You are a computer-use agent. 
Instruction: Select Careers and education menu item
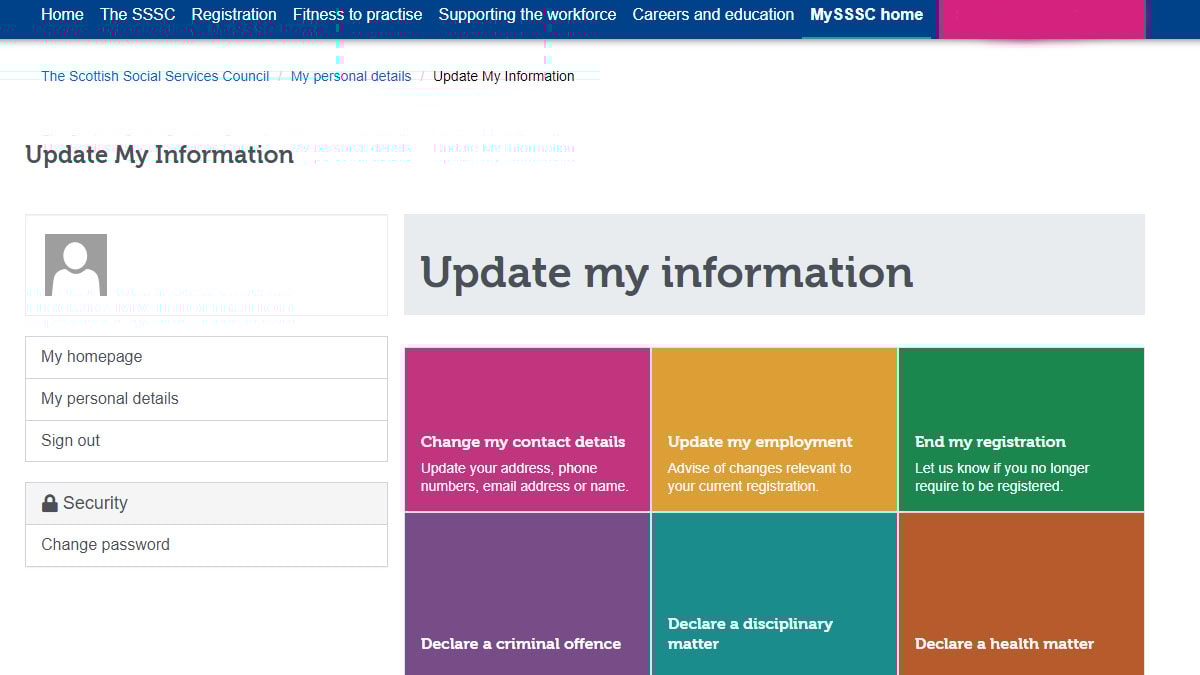pos(713,15)
